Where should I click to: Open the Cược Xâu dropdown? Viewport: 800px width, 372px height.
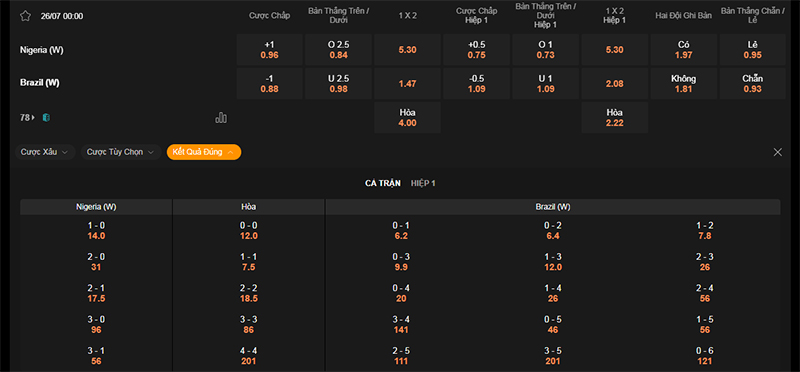click(45, 152)
